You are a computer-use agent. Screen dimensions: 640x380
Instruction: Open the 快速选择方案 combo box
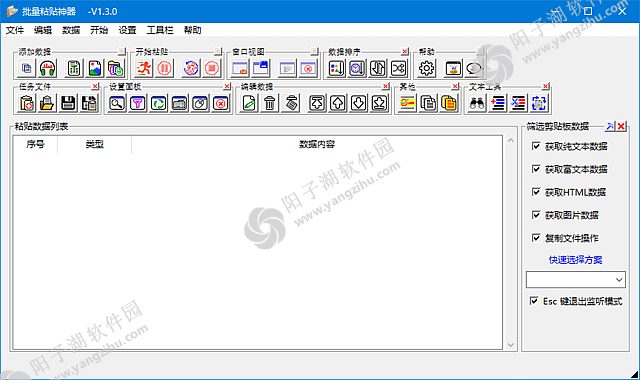point(576,280)
